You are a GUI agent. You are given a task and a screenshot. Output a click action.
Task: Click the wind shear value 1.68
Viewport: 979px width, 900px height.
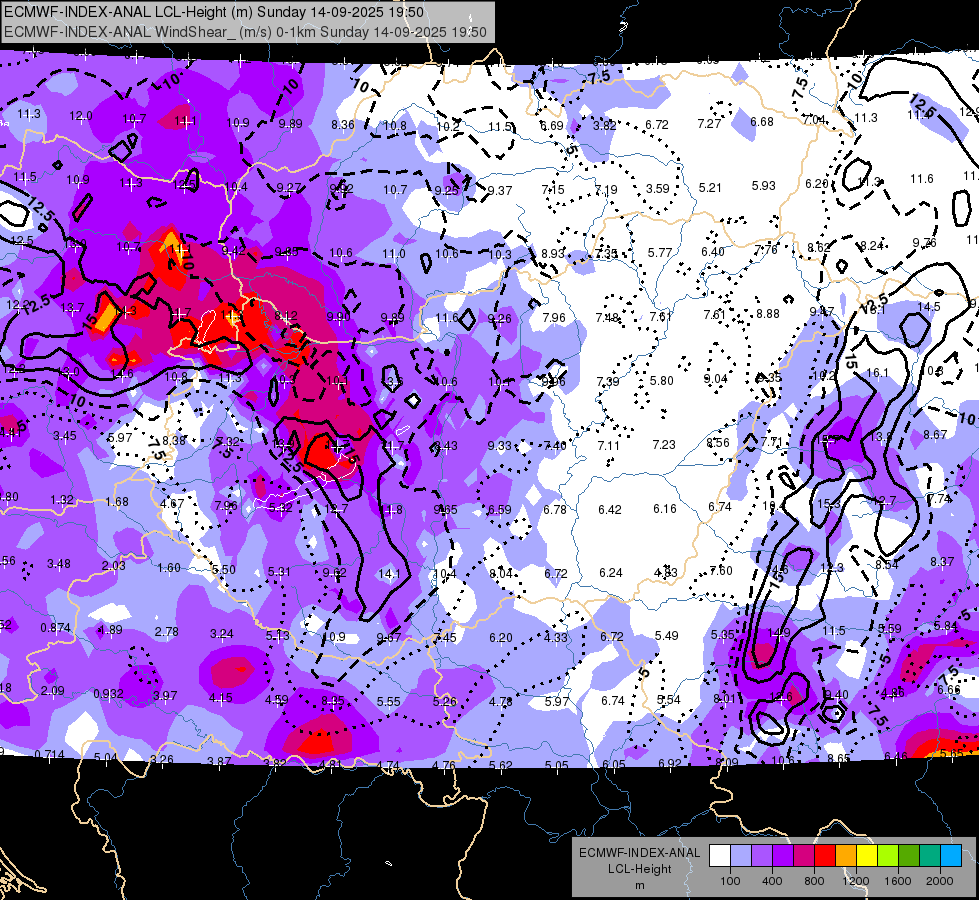tap(117, 502)
